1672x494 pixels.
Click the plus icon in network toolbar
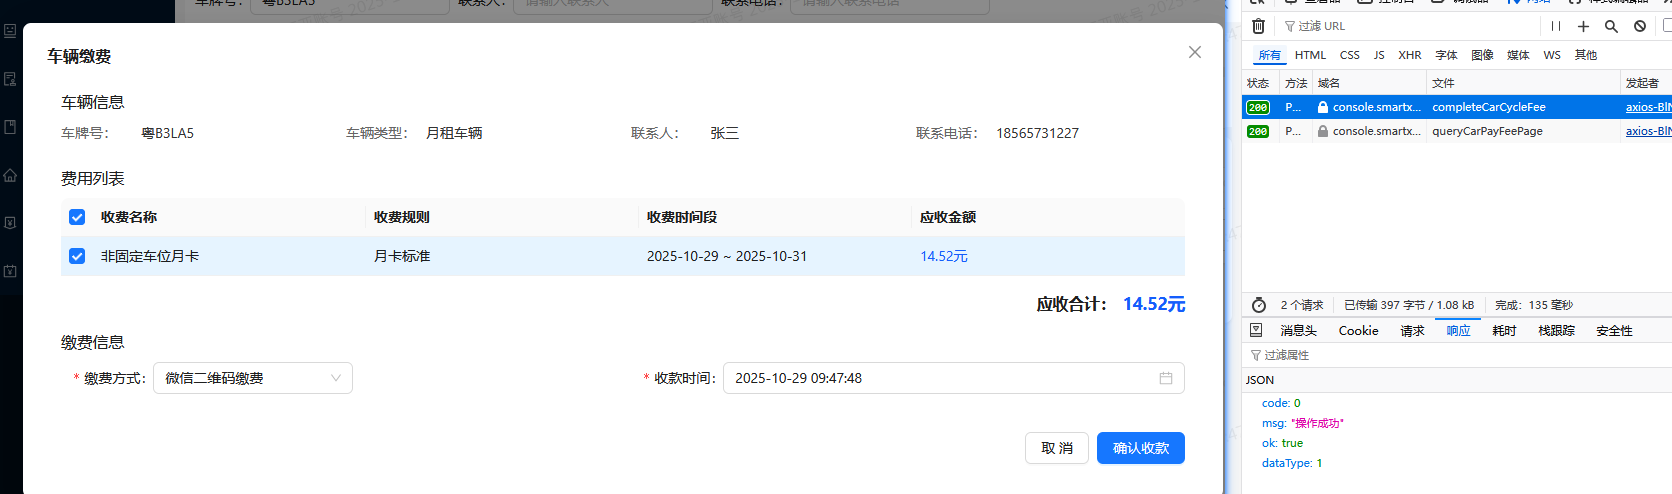click(1583, 26)
